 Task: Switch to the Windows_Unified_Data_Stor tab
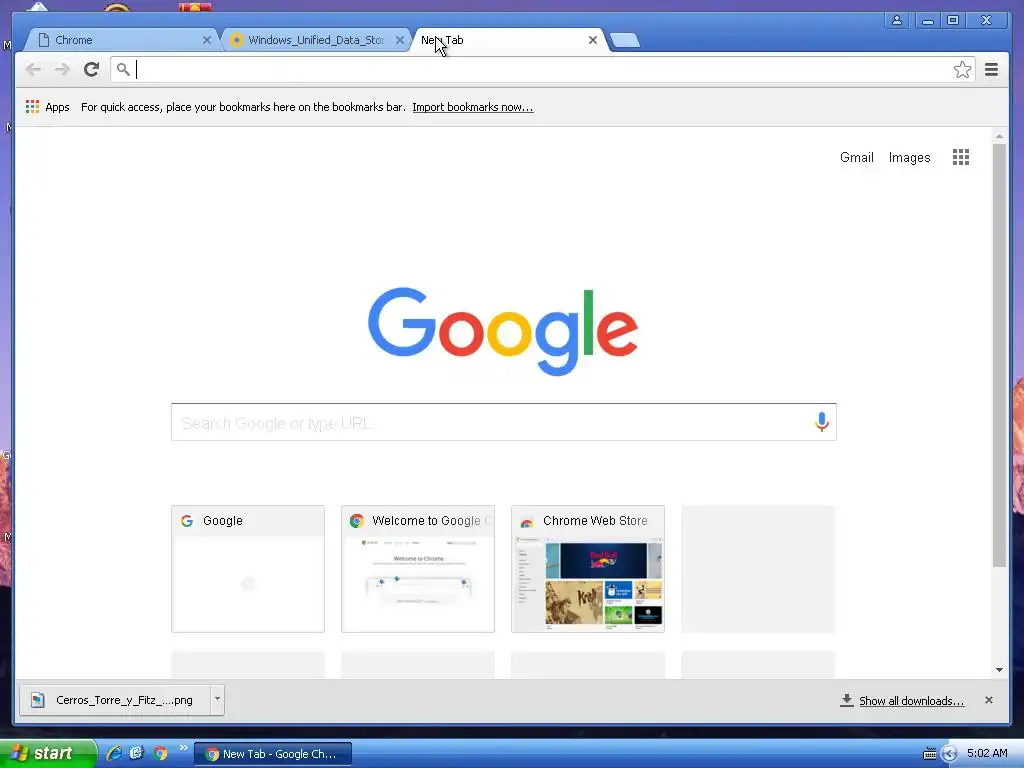tap(317, 40)
